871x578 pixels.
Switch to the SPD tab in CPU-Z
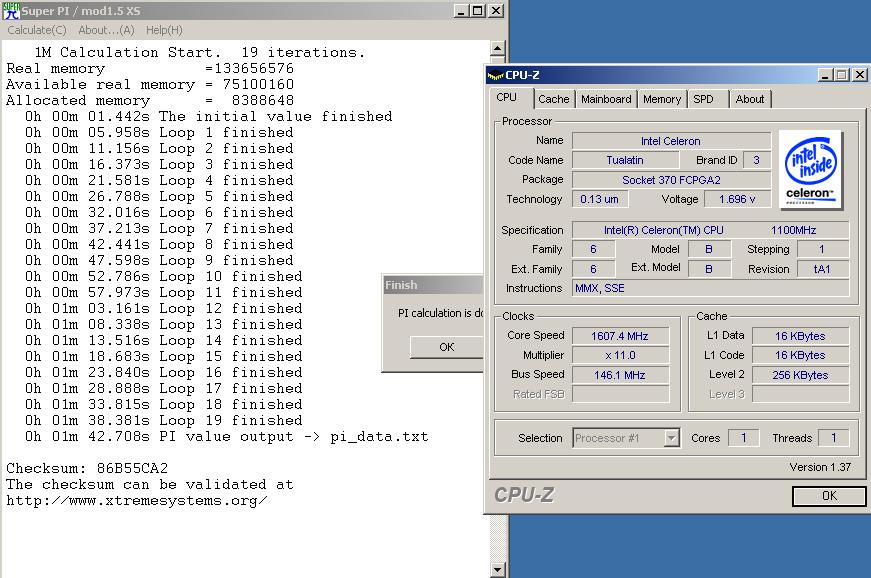coord(703,99)
